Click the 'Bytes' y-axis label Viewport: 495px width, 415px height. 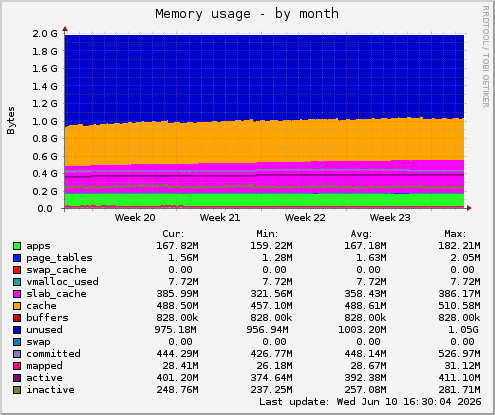tap(11, 120)
